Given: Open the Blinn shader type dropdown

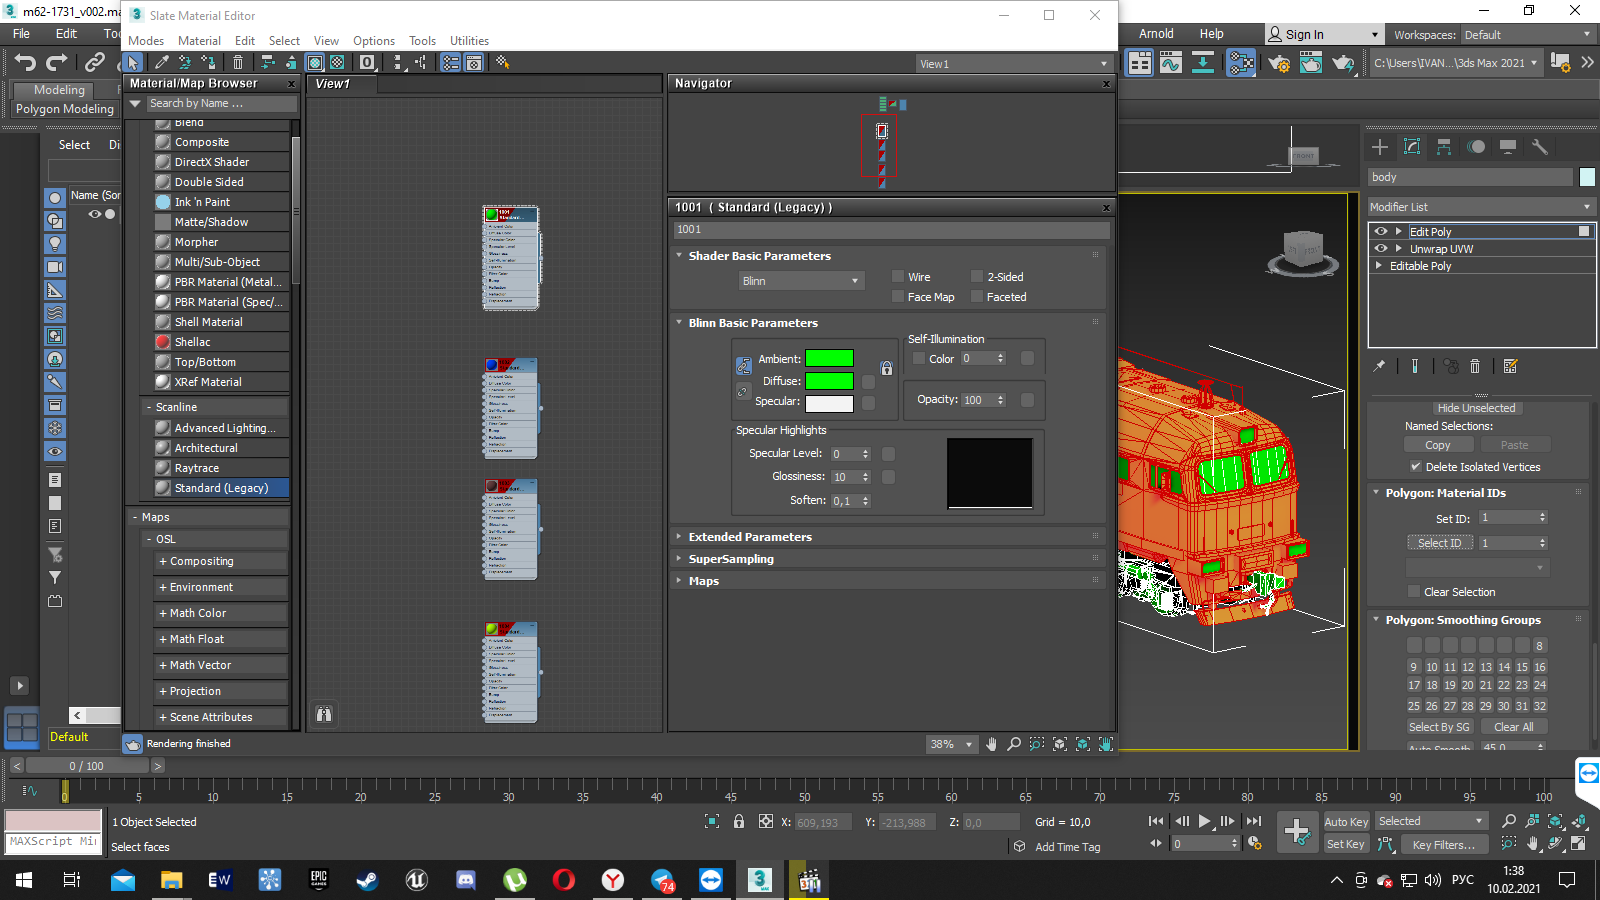Looking at the screenshot, I should tap(800, 281).
